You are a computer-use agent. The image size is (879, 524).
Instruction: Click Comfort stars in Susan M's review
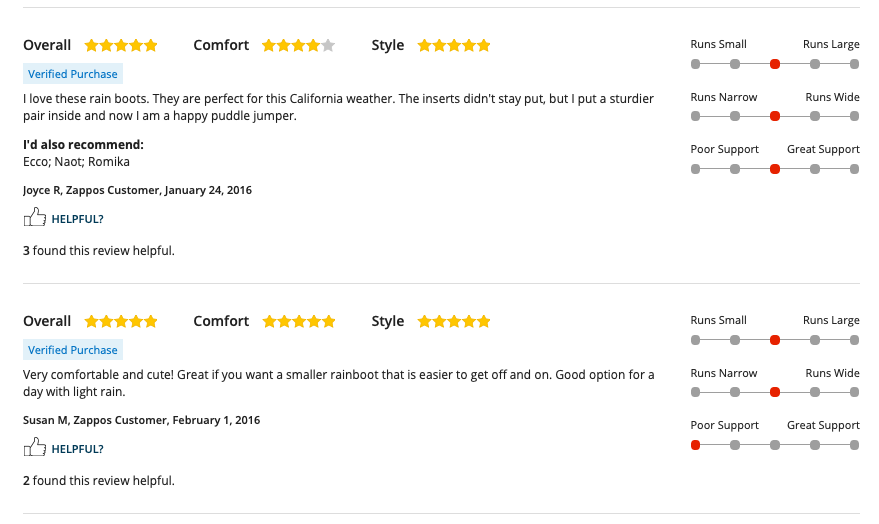pyautogui.click(x=299, y=321)
